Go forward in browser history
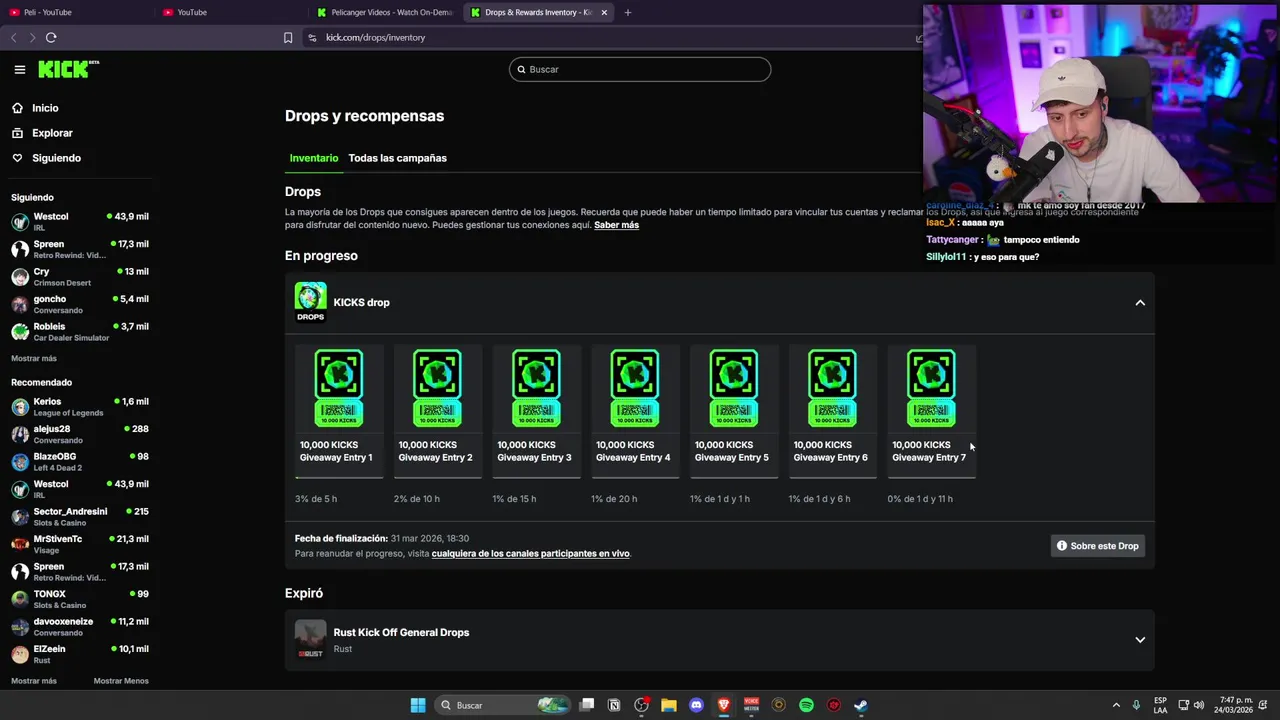The width and height of the screenshot is (1280, 720). pyautogui.click(x=32, y=37)
